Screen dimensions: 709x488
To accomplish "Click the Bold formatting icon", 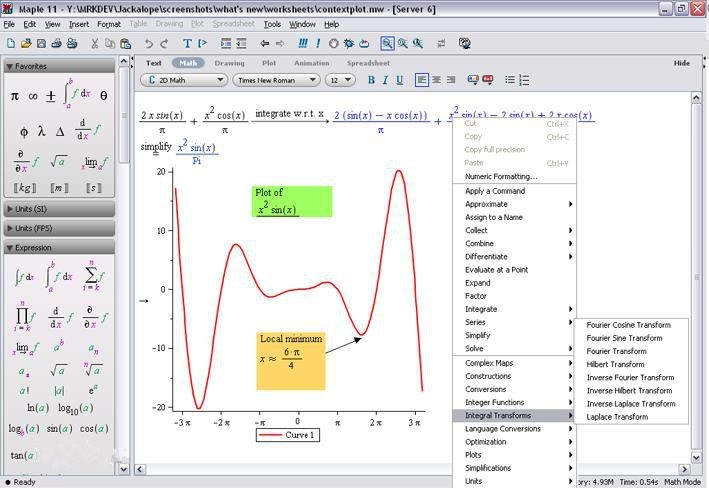I will pos(371,80).
